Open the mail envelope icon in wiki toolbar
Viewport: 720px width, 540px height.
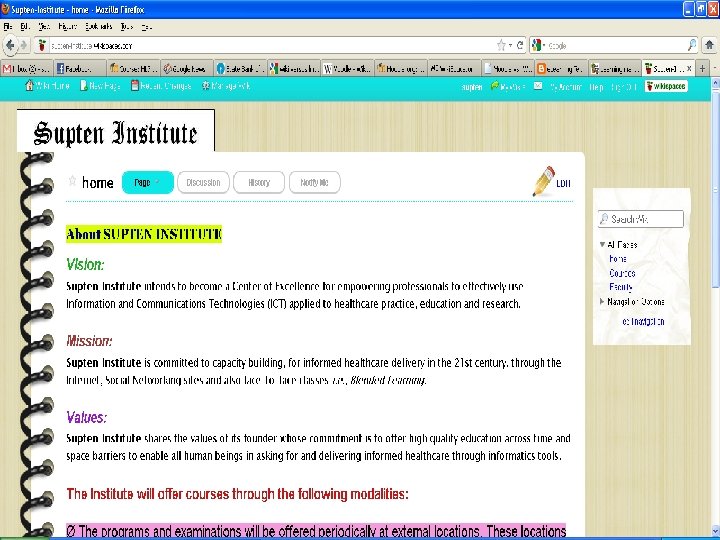click(538, 86)
